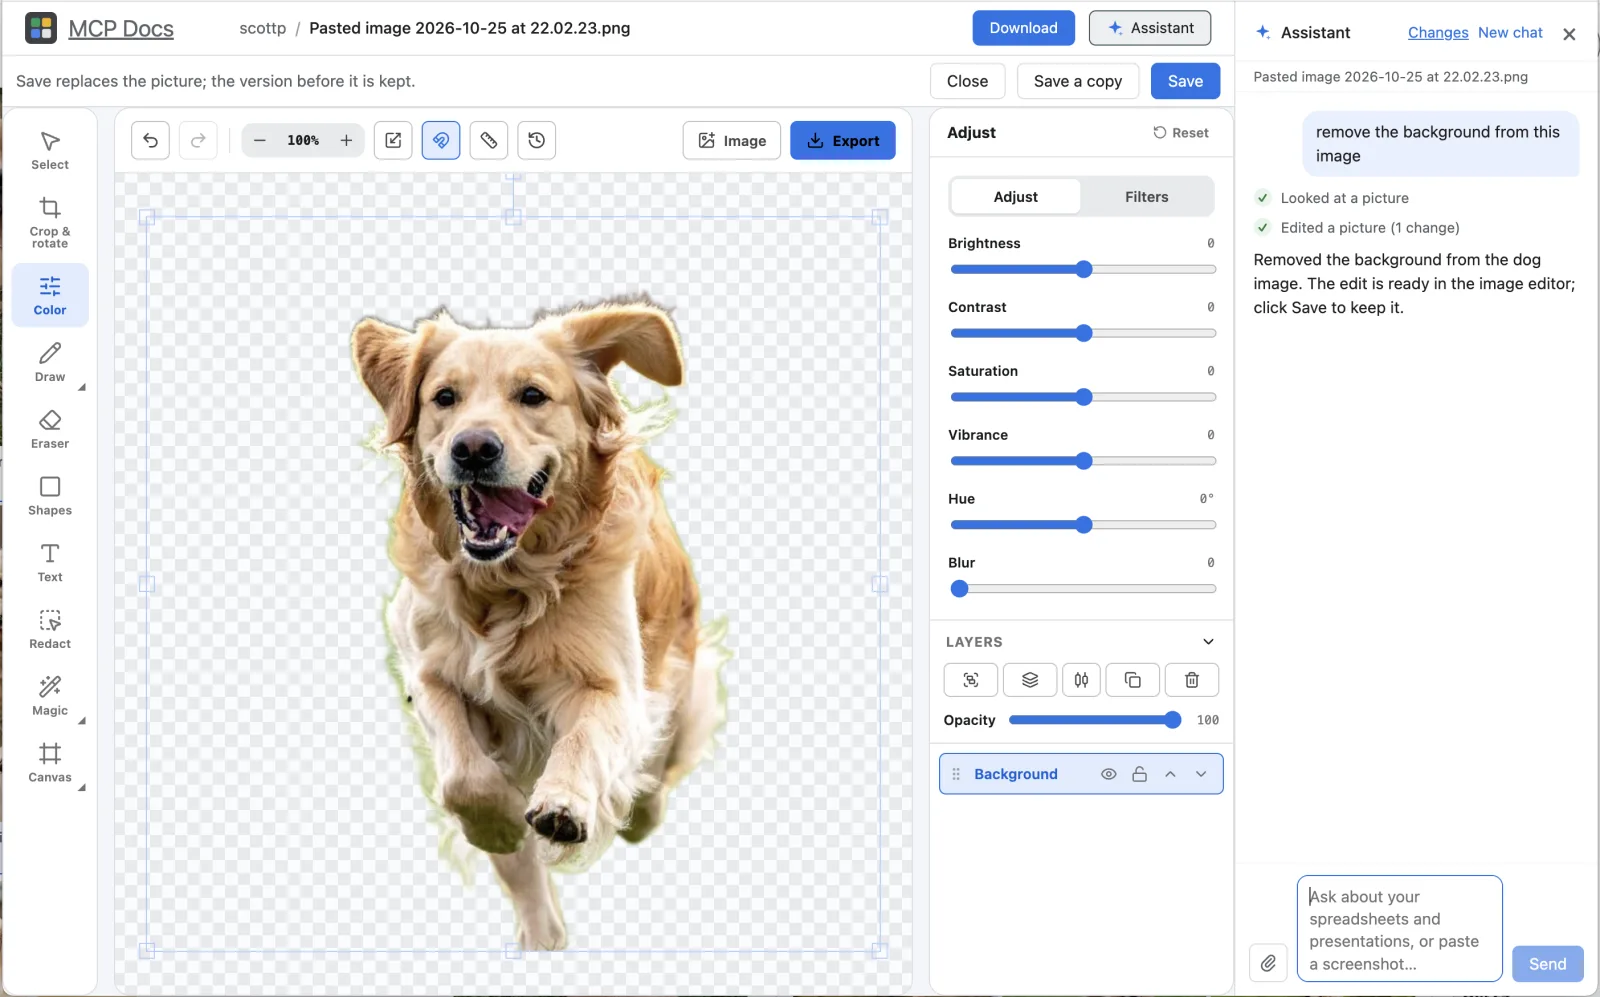The height and width of the screenshot is (997, 1600).
Task: Attach a file with the paperclip
Action: point(1268,963)
